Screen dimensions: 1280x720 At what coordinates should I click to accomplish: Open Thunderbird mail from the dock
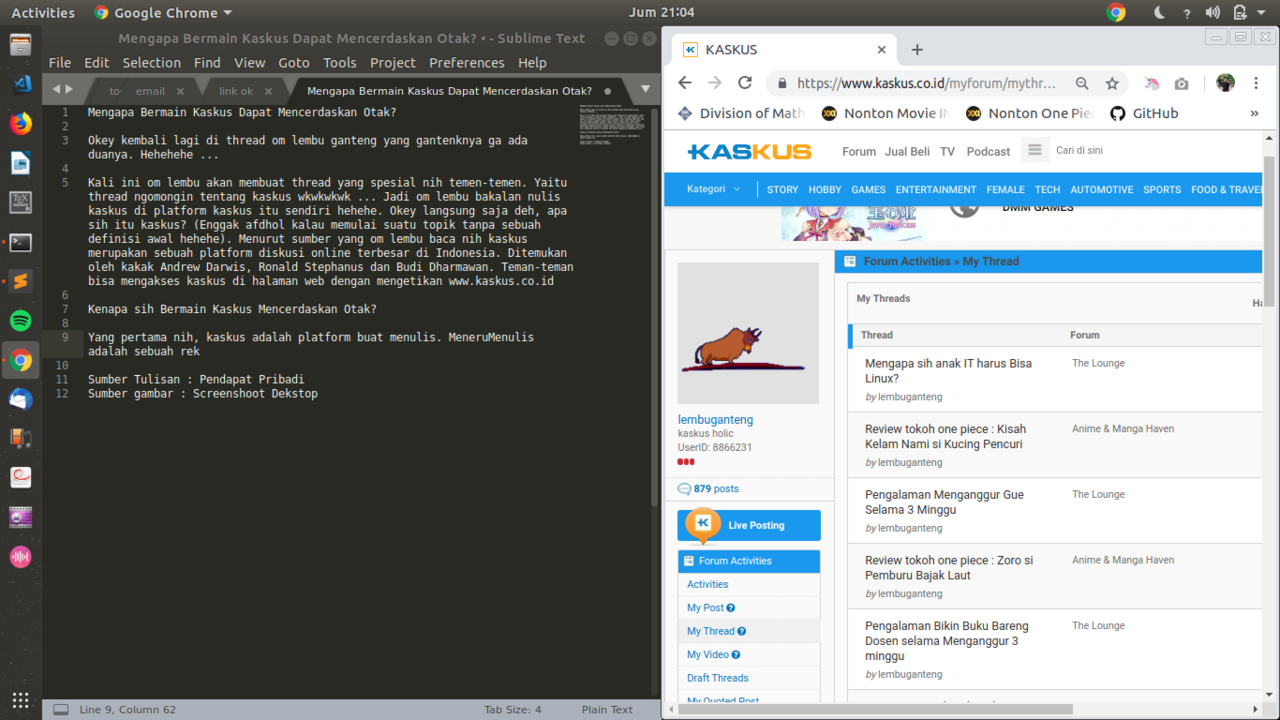coord(21,400)
